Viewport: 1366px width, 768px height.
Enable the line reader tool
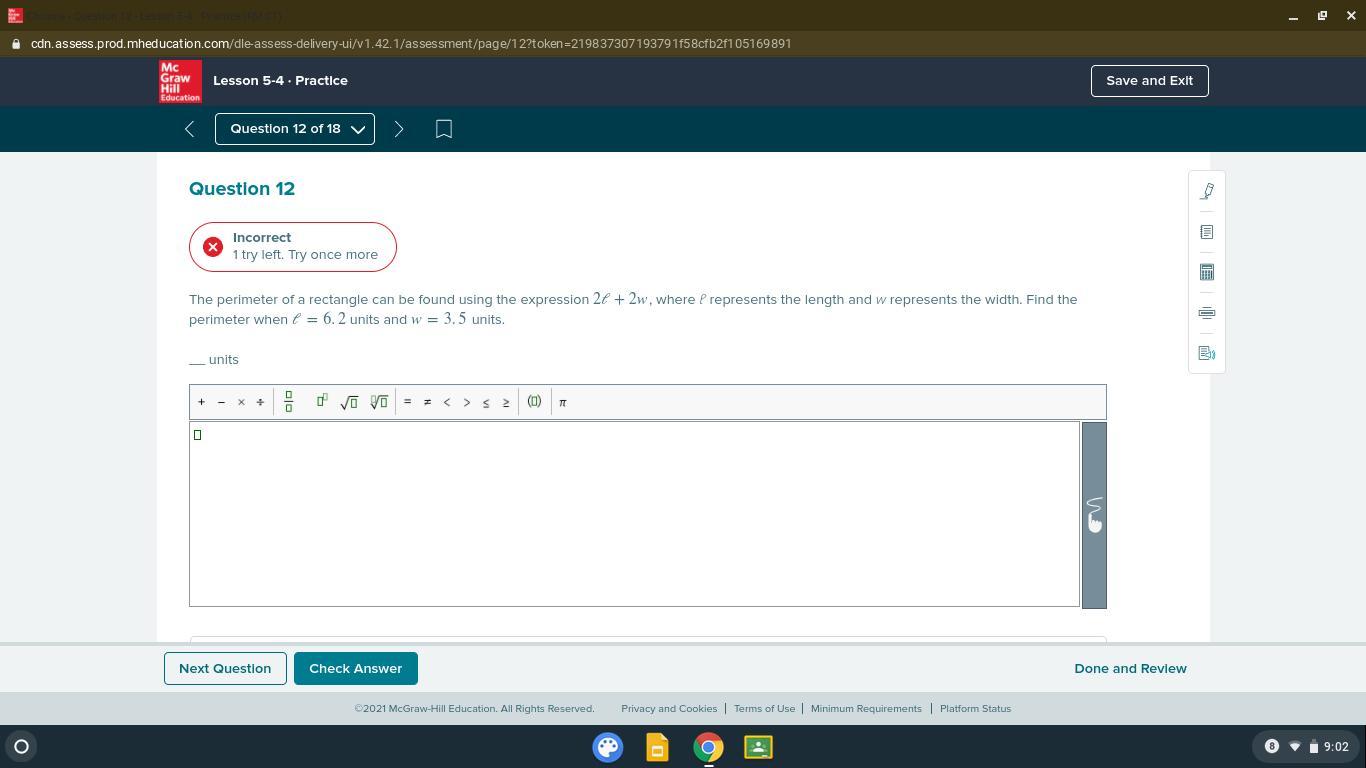(x=1207, y=313)
